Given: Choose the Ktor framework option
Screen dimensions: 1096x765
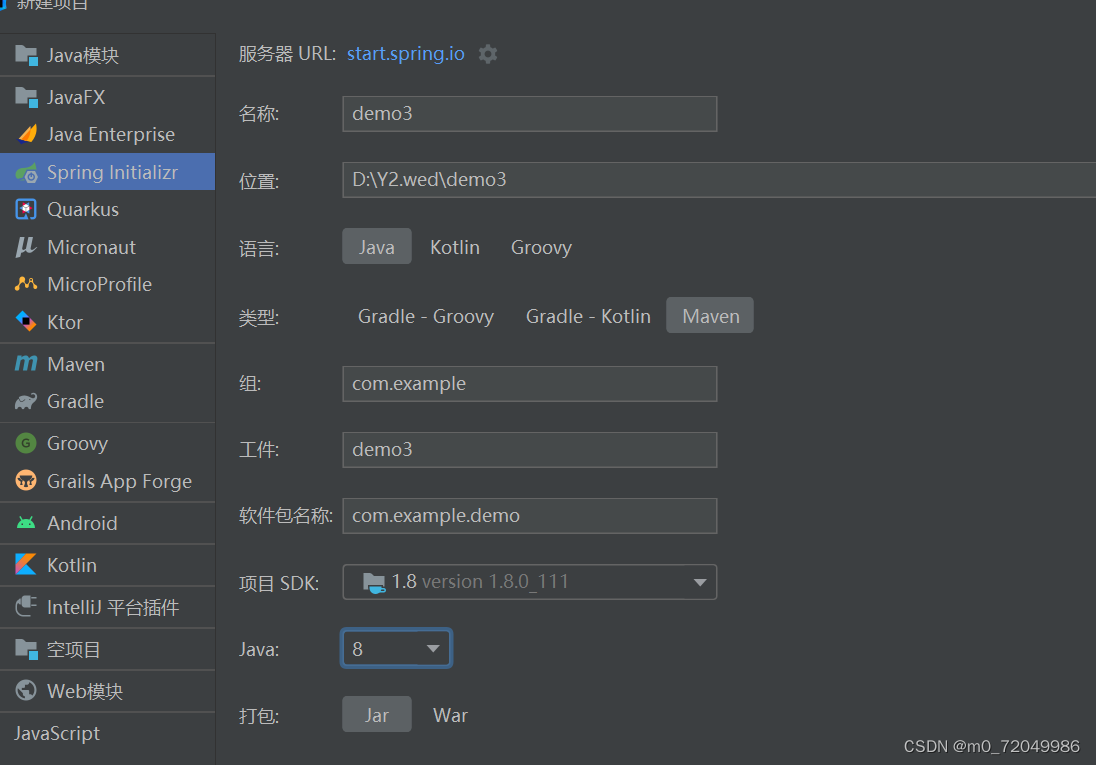Looking at the screenshot, I should [70, 321].
